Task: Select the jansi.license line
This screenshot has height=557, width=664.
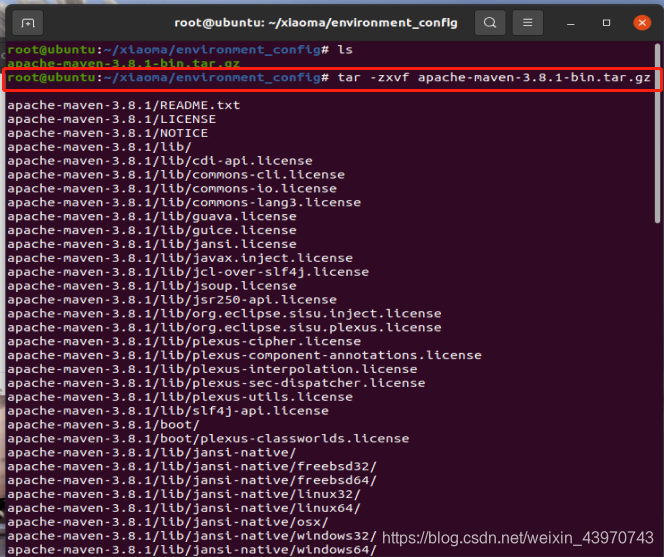Action: (152, 244)
